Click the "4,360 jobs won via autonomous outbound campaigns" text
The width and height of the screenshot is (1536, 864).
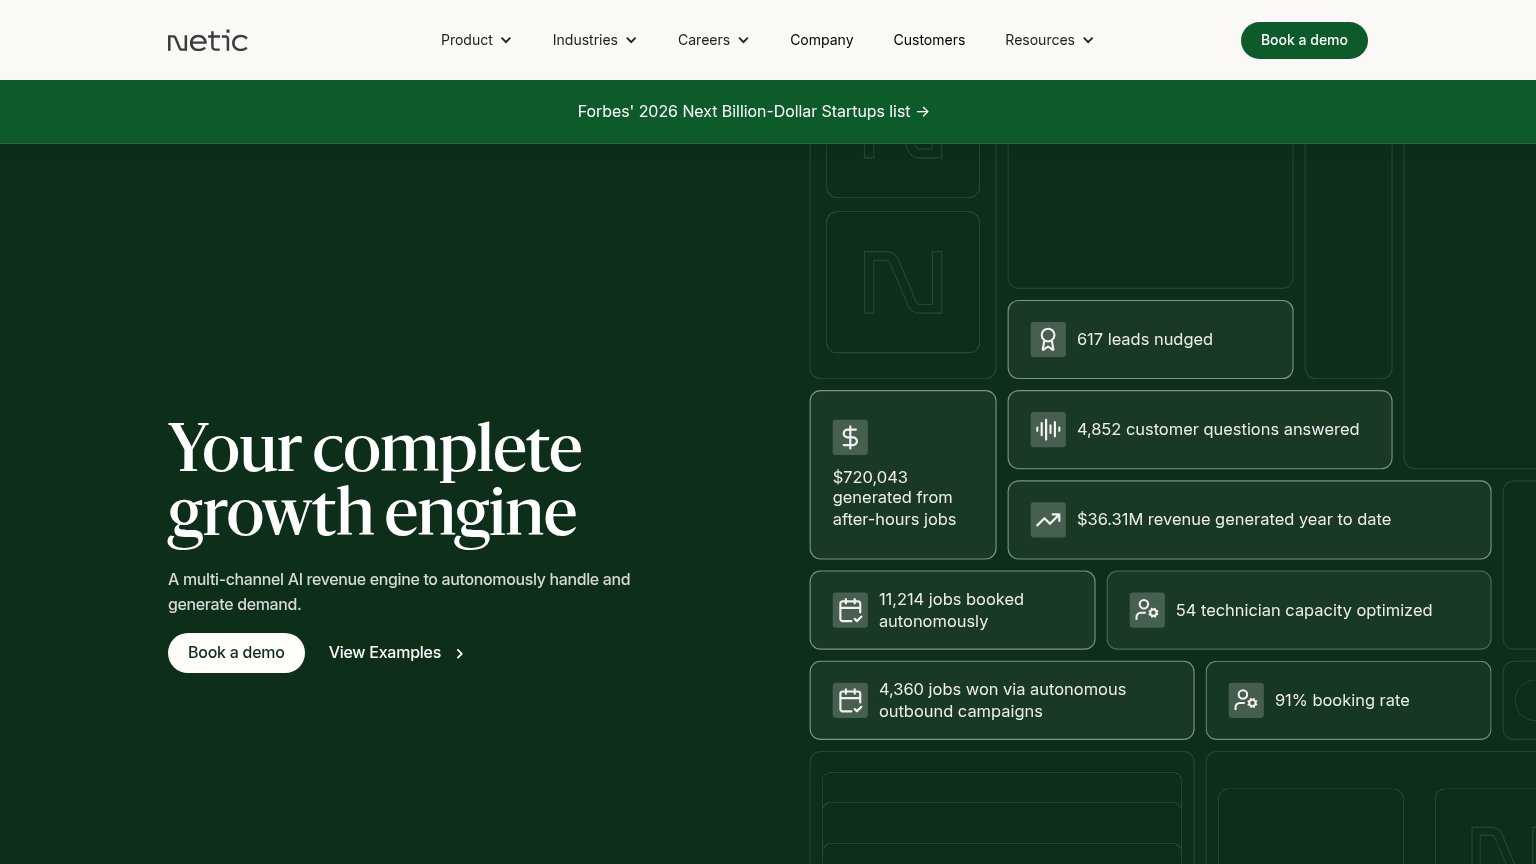click(1002, 700)
